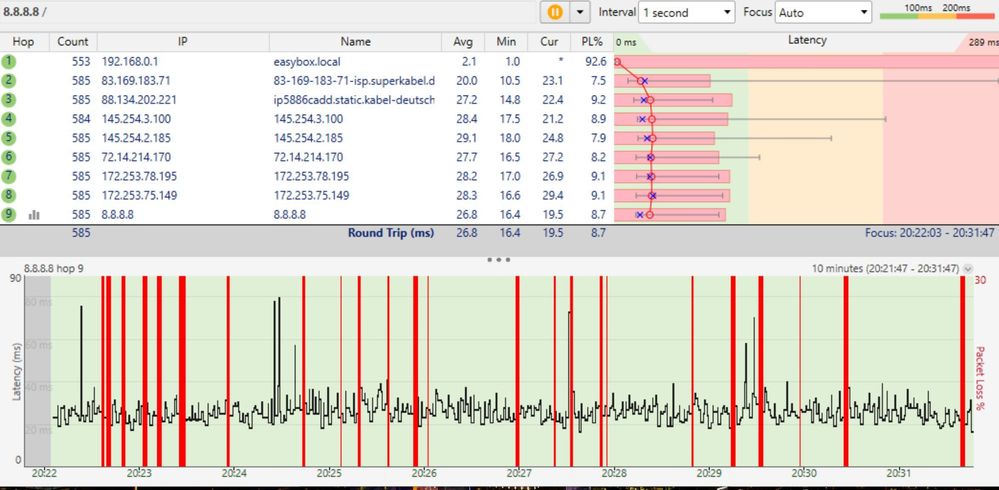Screen dimensions: 999x490
Task: Select the hop 7 green circle icon
Action: 8,176
